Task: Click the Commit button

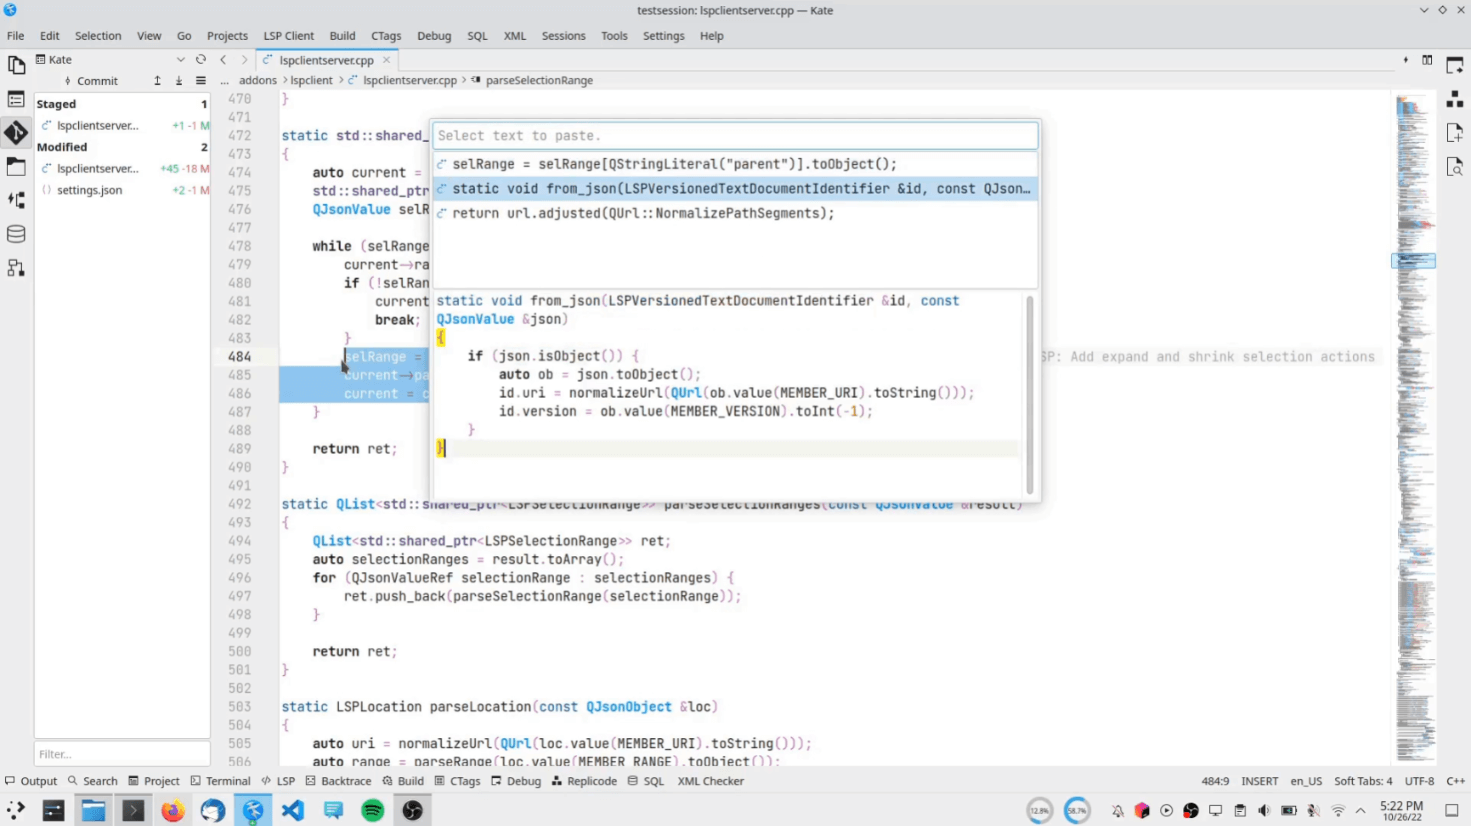Action: [91, 81]
